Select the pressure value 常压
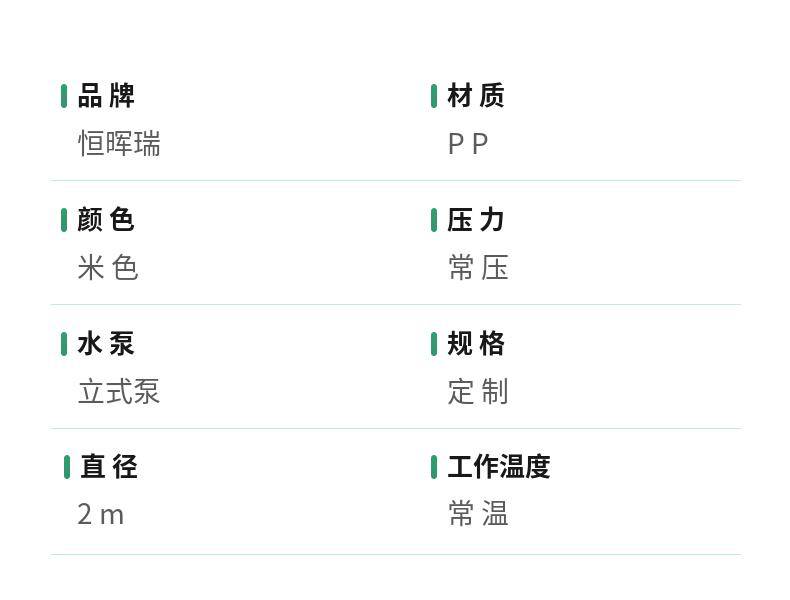This screenshot has height=600, width=790. [478, 268]
